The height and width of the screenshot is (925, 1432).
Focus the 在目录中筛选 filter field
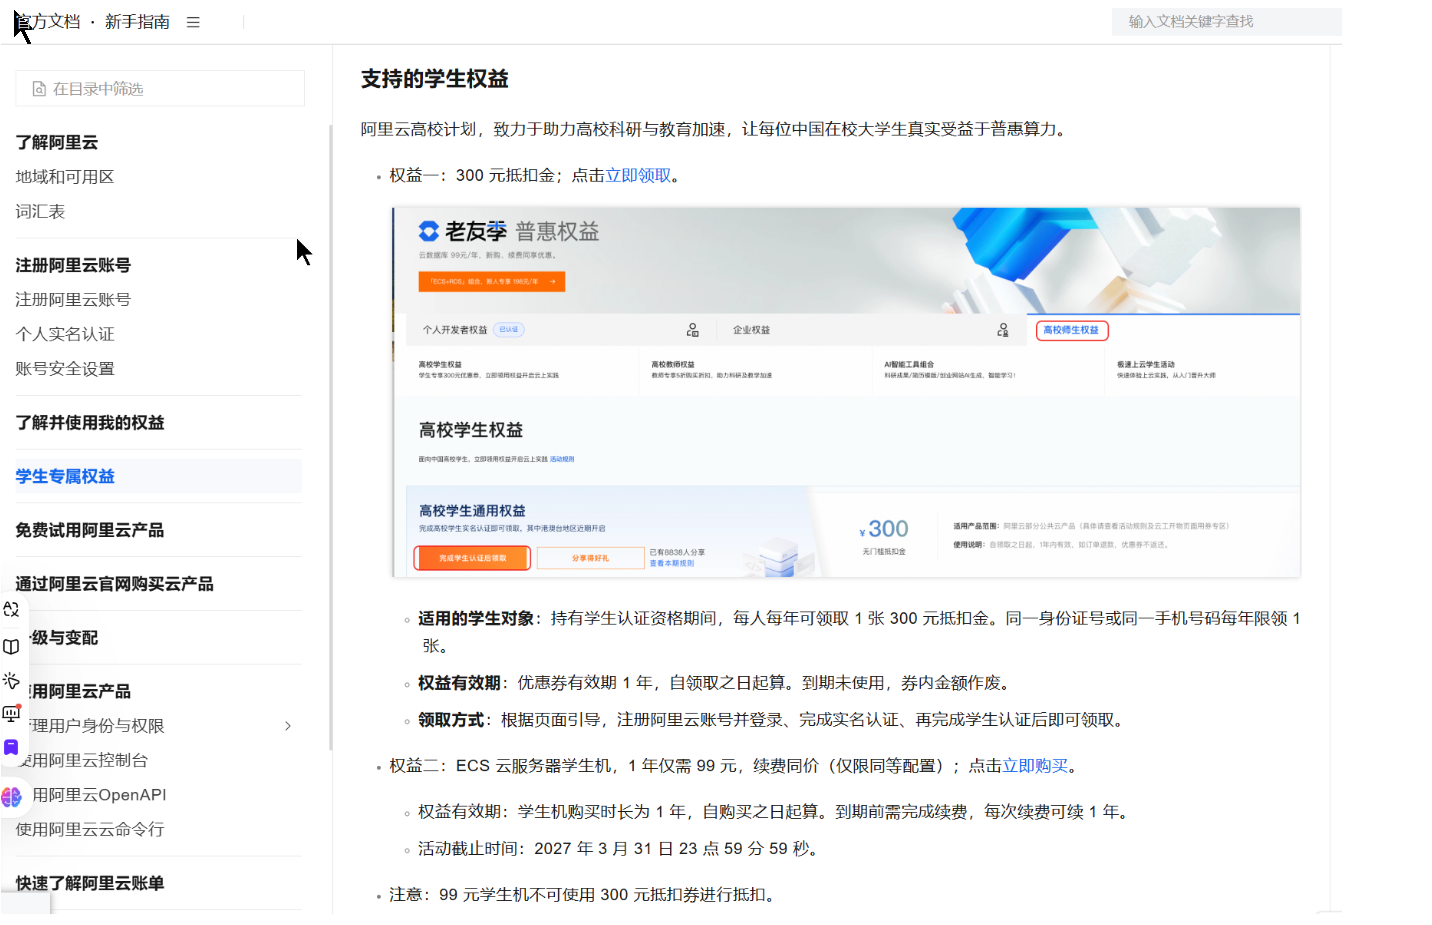[160, 88]
